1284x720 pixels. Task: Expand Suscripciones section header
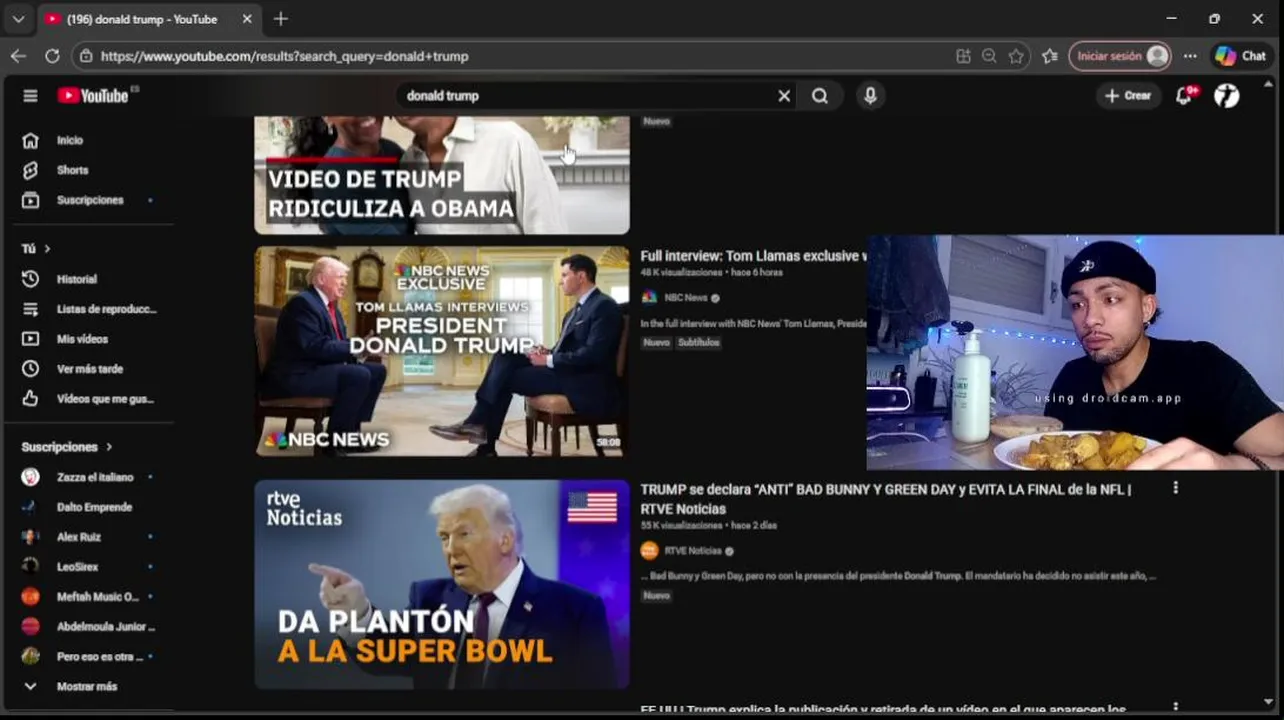67,448
